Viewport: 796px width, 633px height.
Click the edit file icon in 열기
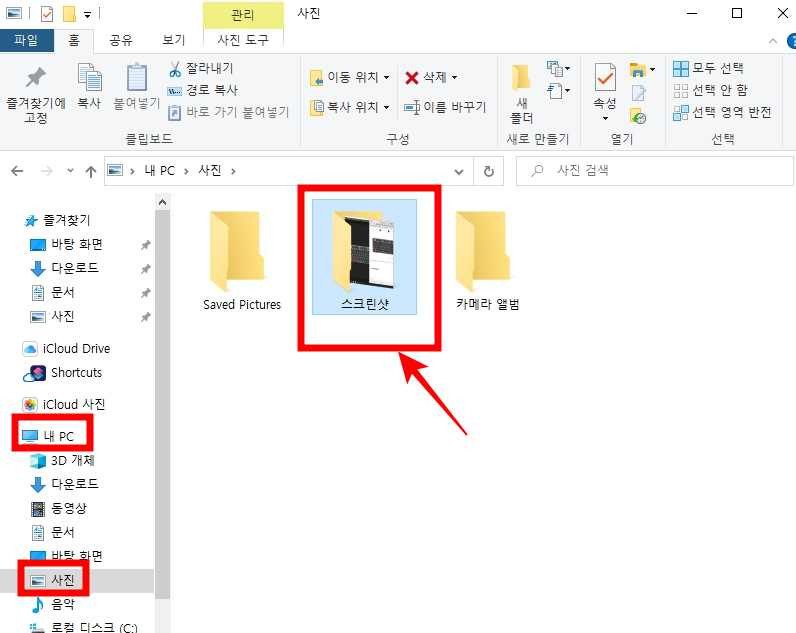[x=639, y=93]
